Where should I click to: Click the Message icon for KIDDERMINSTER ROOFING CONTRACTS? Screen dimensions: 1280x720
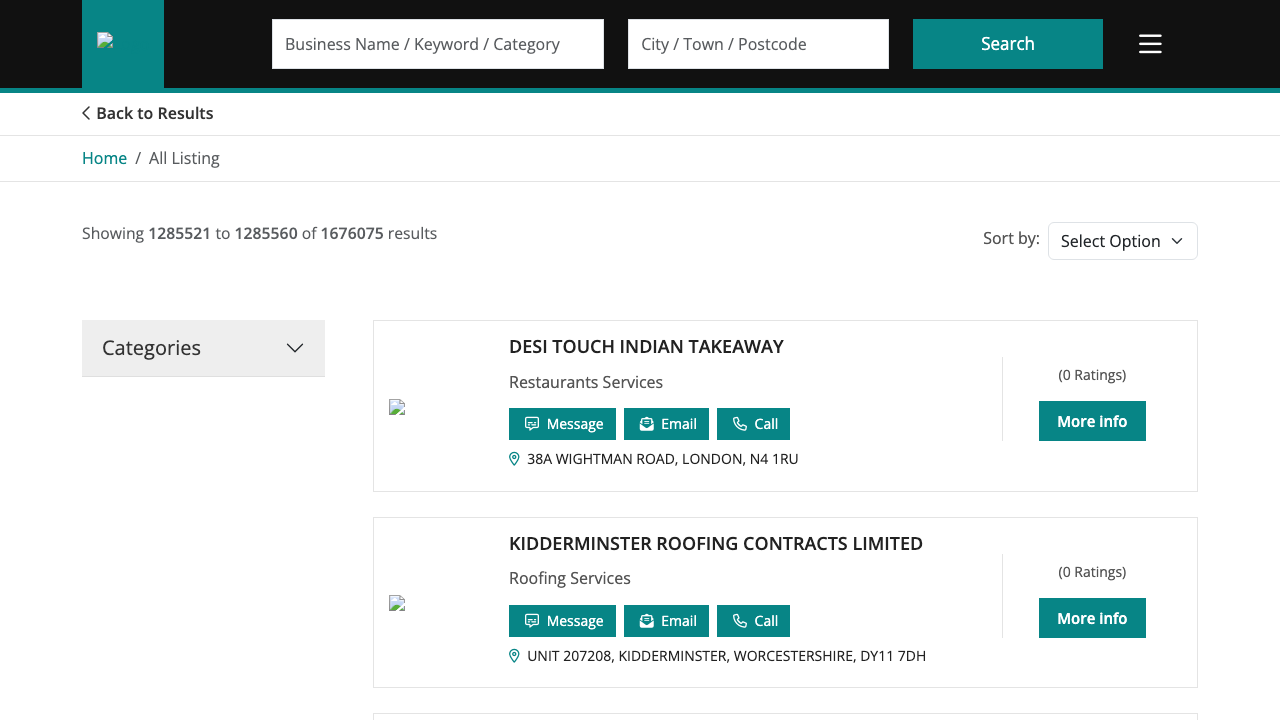pos(532,621)
